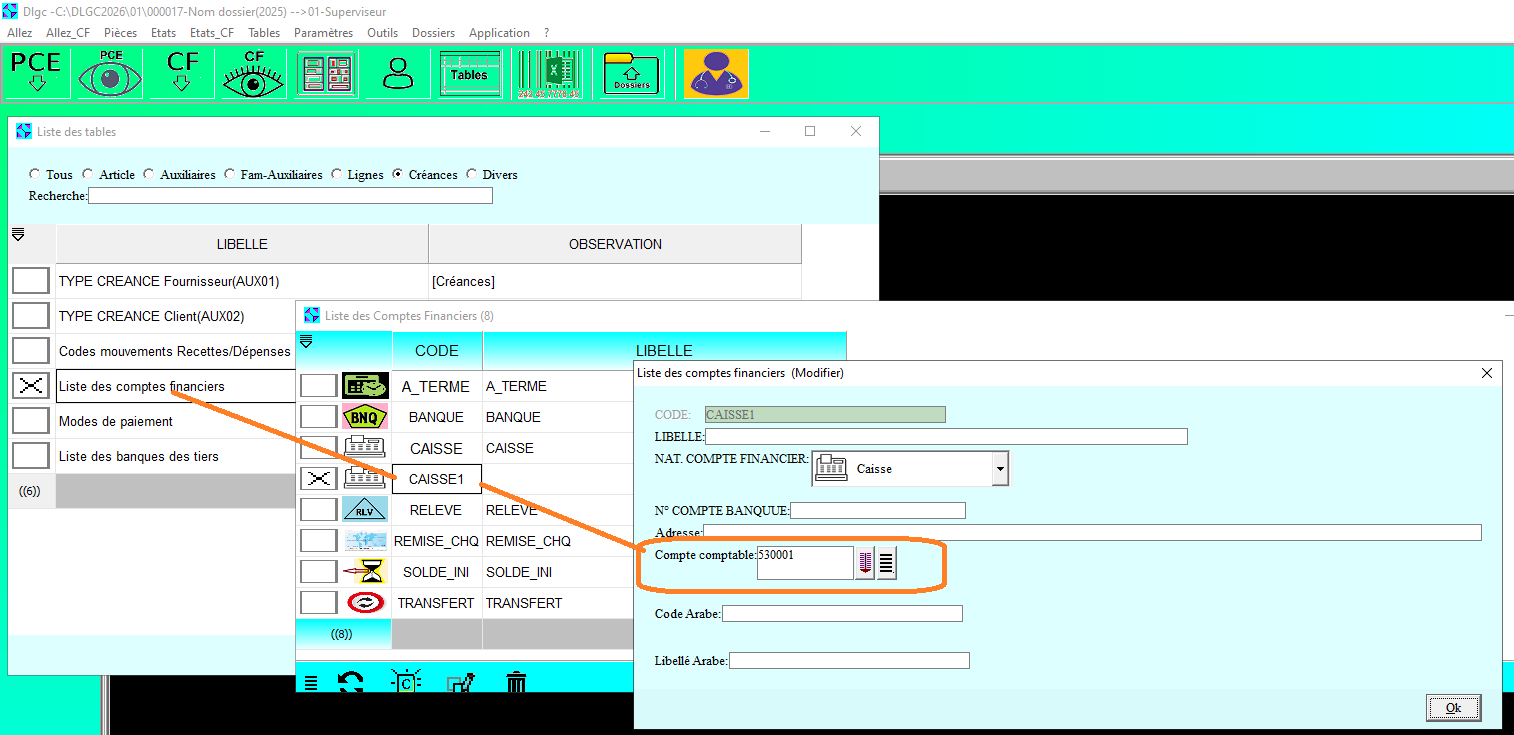Click the refresh arrows icon at bottom
Image resolution: width=1514 pixels, height=735 pixels.
click(x=351, y=683)
